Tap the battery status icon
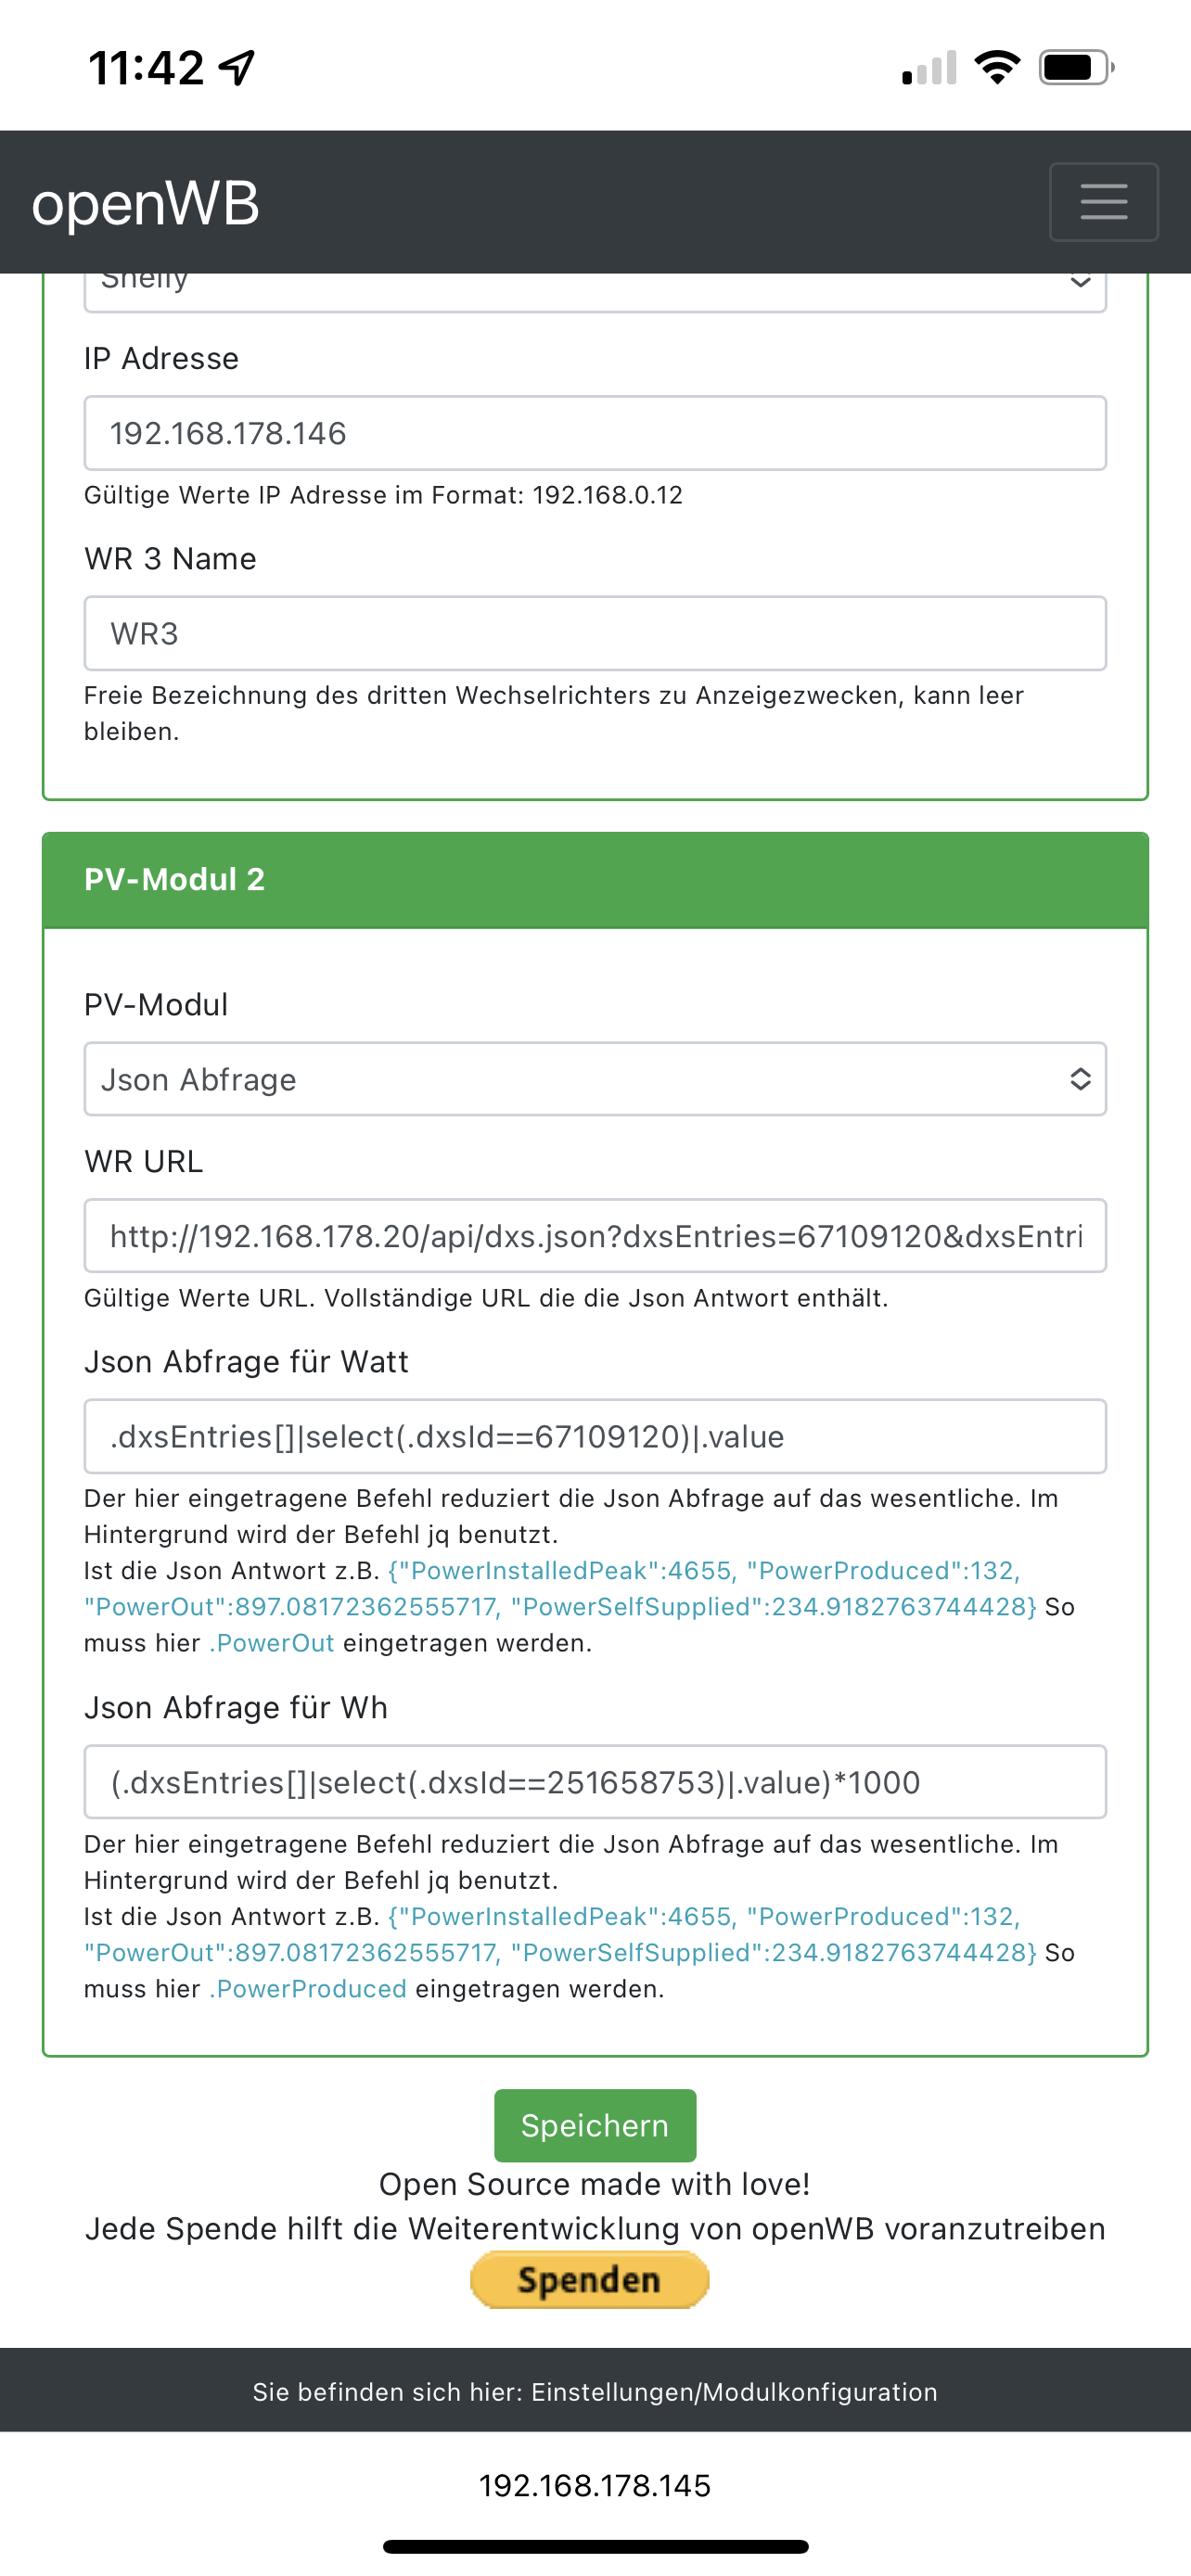Viewport: 1191px width, 2576px height. click(1075, 68)
